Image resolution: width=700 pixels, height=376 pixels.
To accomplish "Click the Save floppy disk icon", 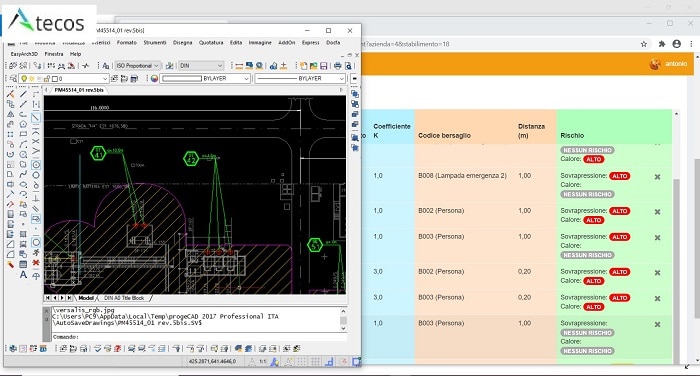I will point(324,66).
